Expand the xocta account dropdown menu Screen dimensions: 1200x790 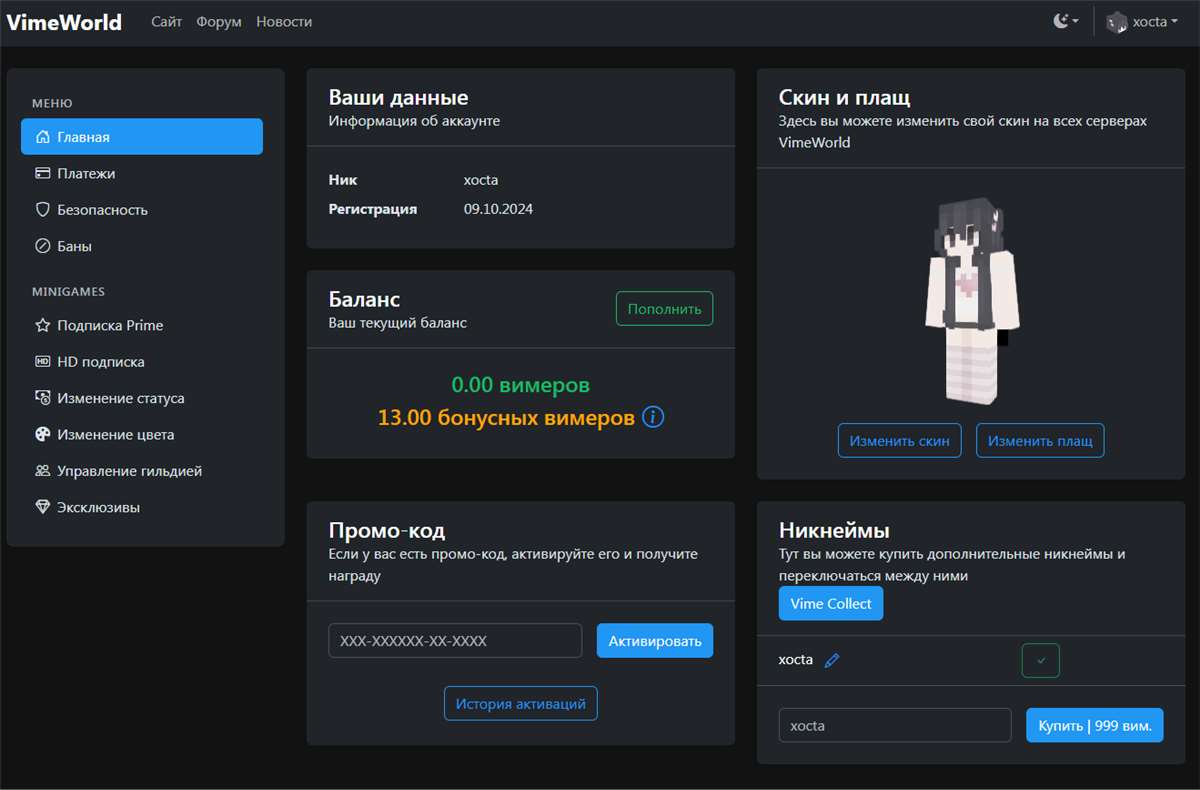[x=1144, y=22]
